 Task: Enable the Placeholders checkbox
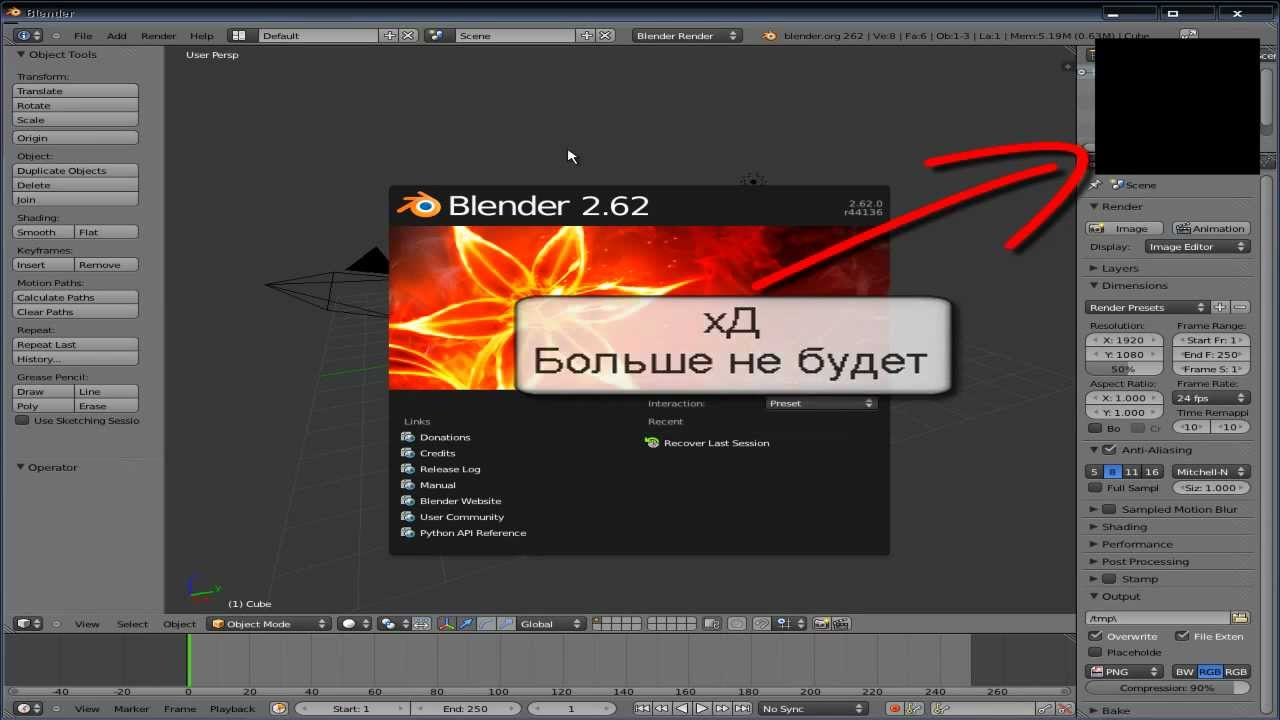1095,652
